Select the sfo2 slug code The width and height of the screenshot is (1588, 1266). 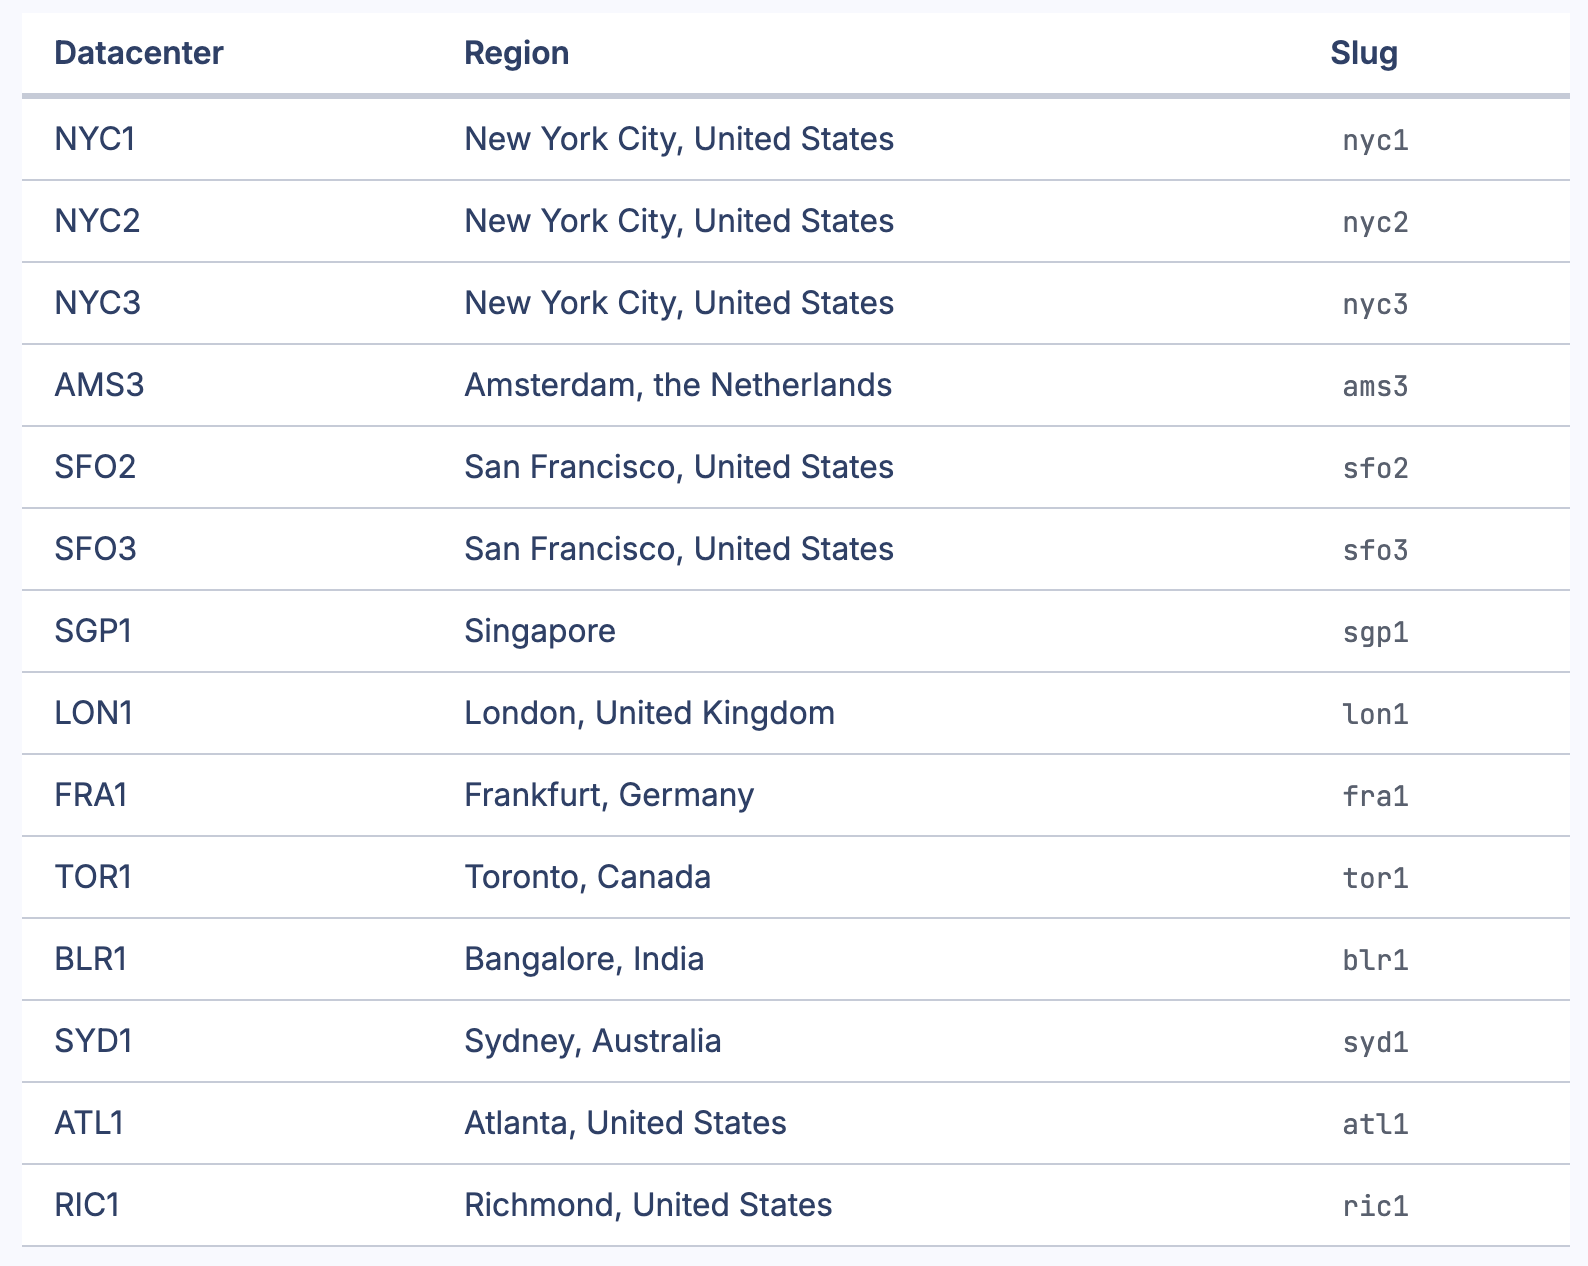point(1376,468)
